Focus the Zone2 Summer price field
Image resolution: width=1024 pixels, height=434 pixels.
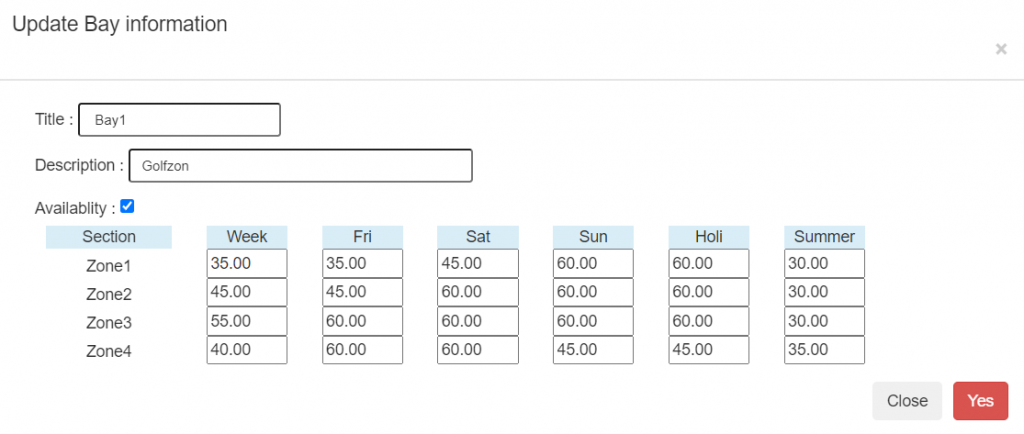tap(824, 293)
